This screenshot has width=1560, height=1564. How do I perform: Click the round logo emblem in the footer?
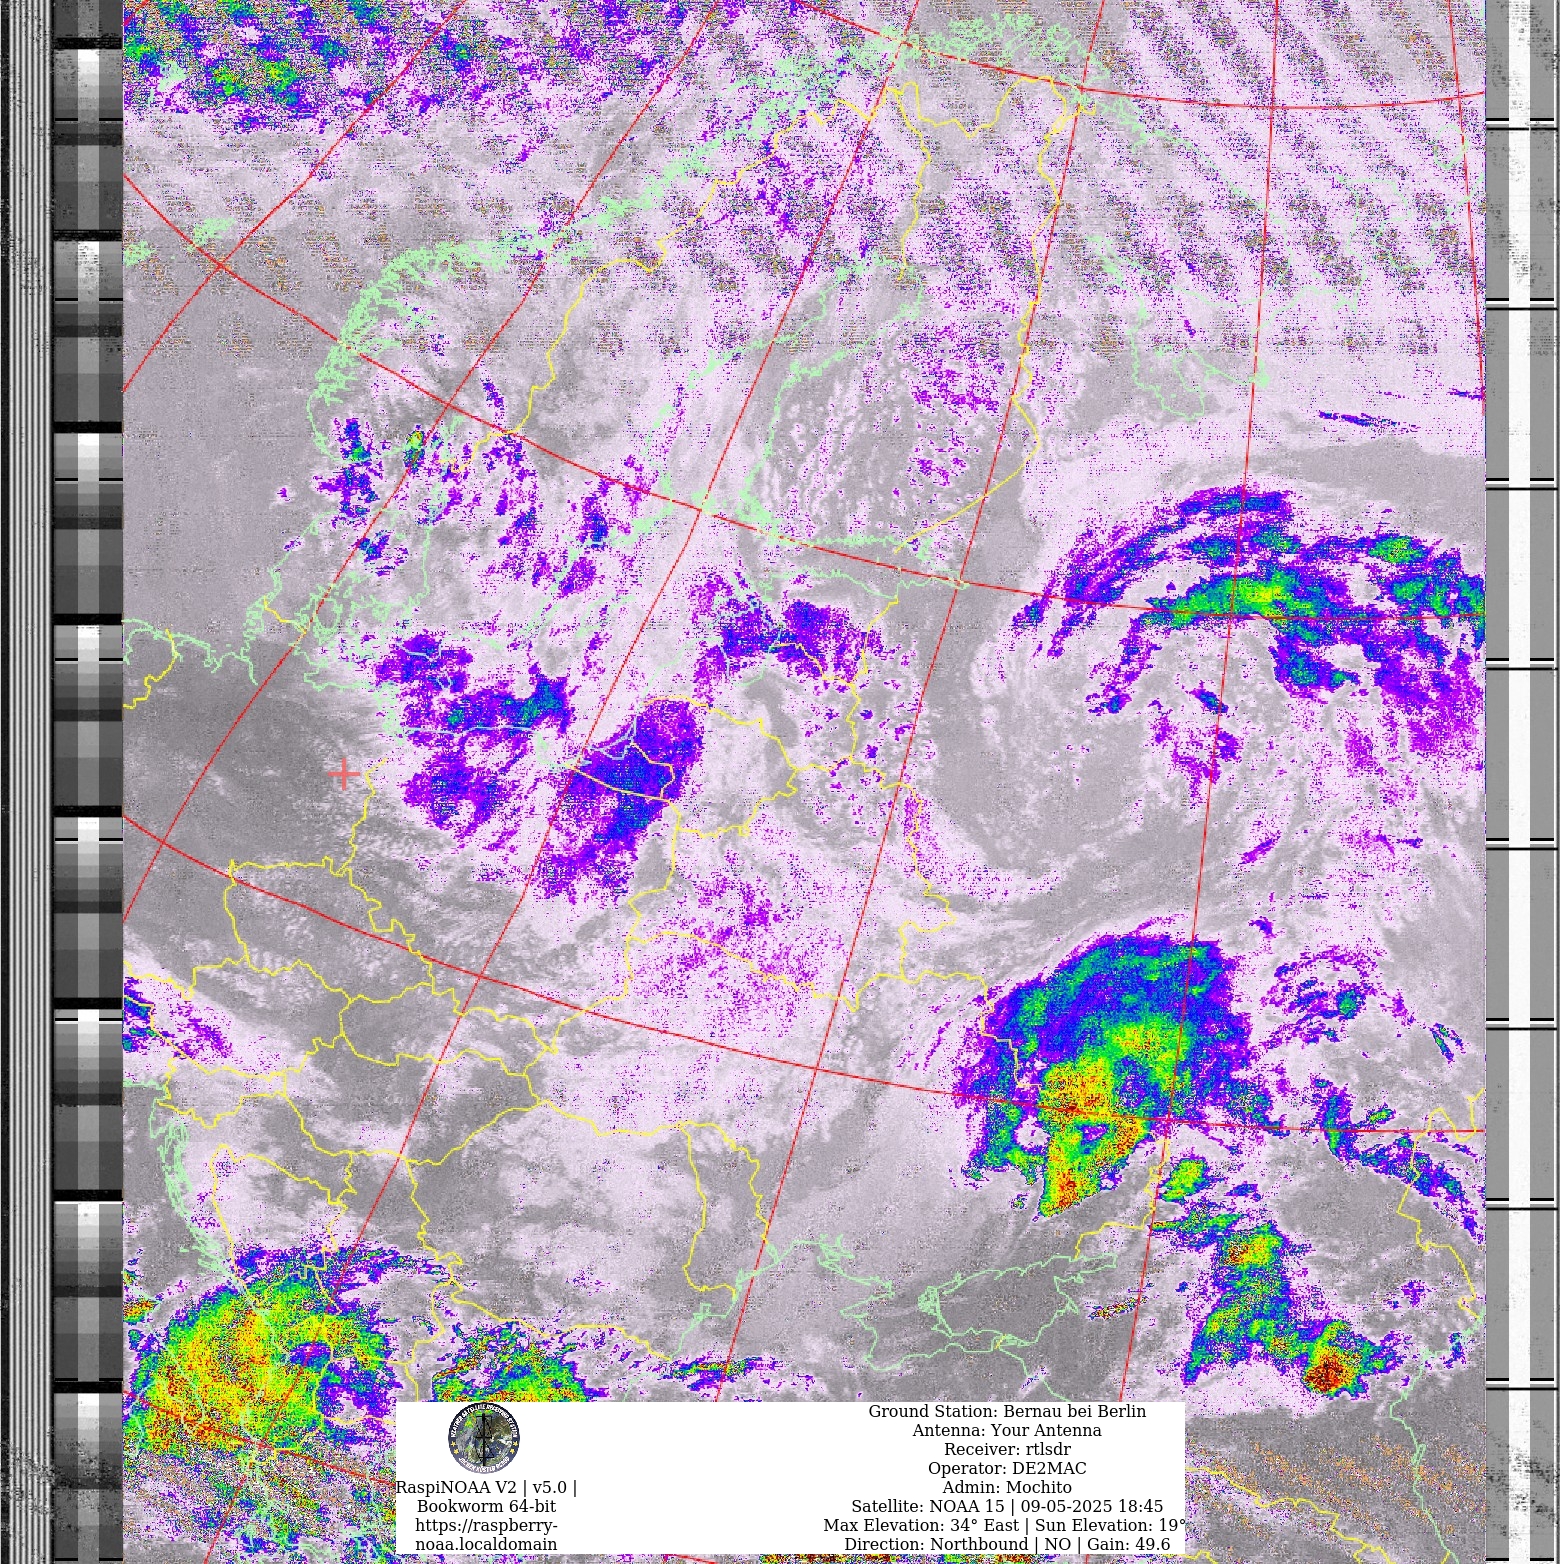[x=484, y=1438]
